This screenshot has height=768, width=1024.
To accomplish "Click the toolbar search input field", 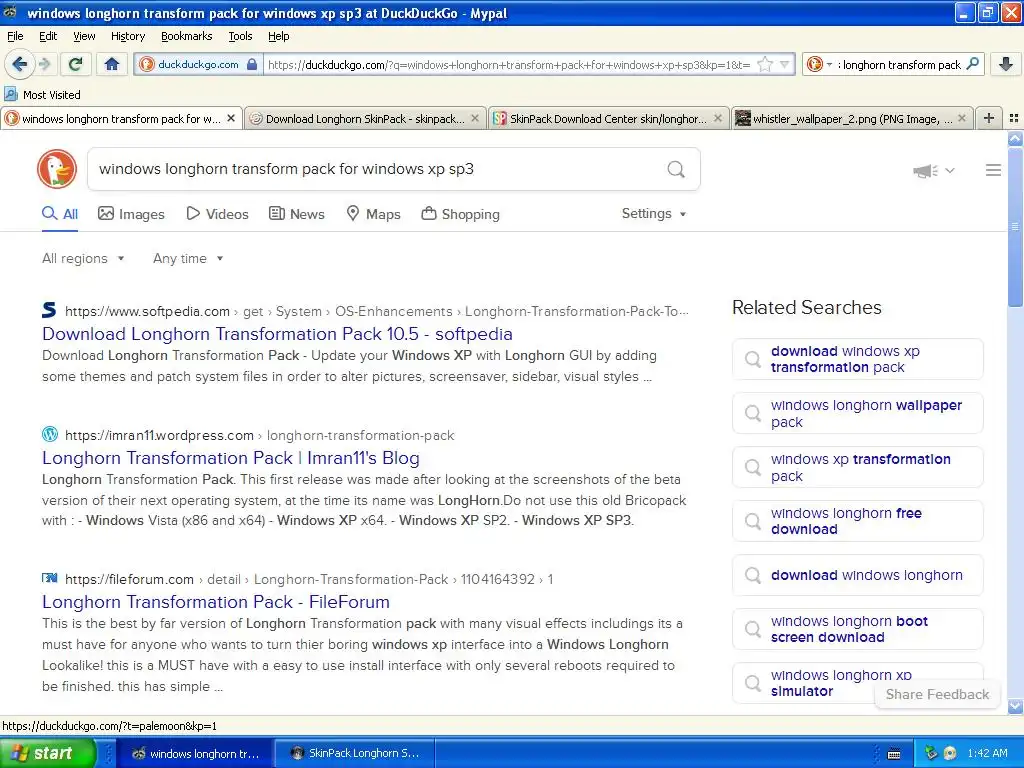I will click(901, 64).
